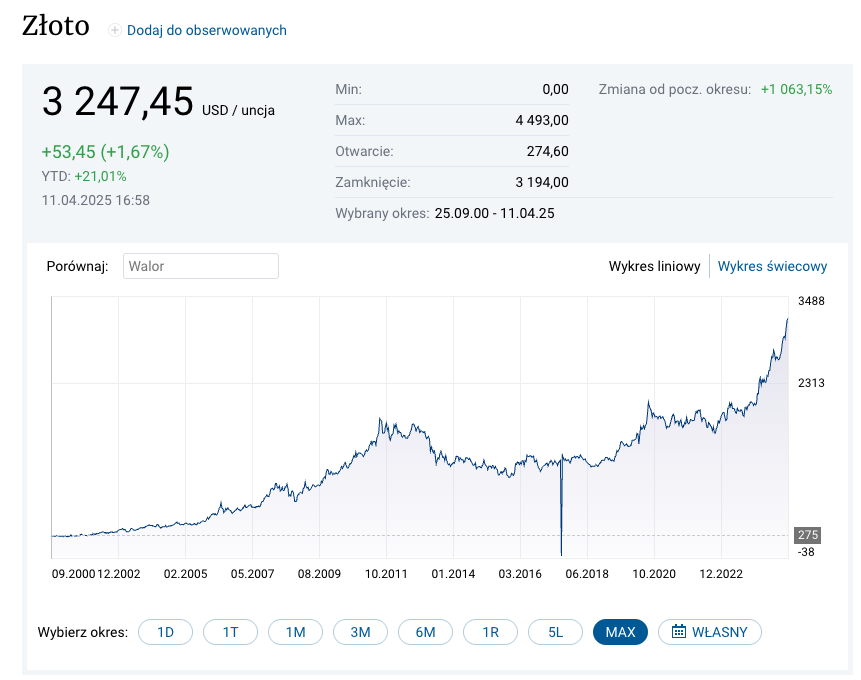
Task: Select the MAX period button
Action: point(620,632)
